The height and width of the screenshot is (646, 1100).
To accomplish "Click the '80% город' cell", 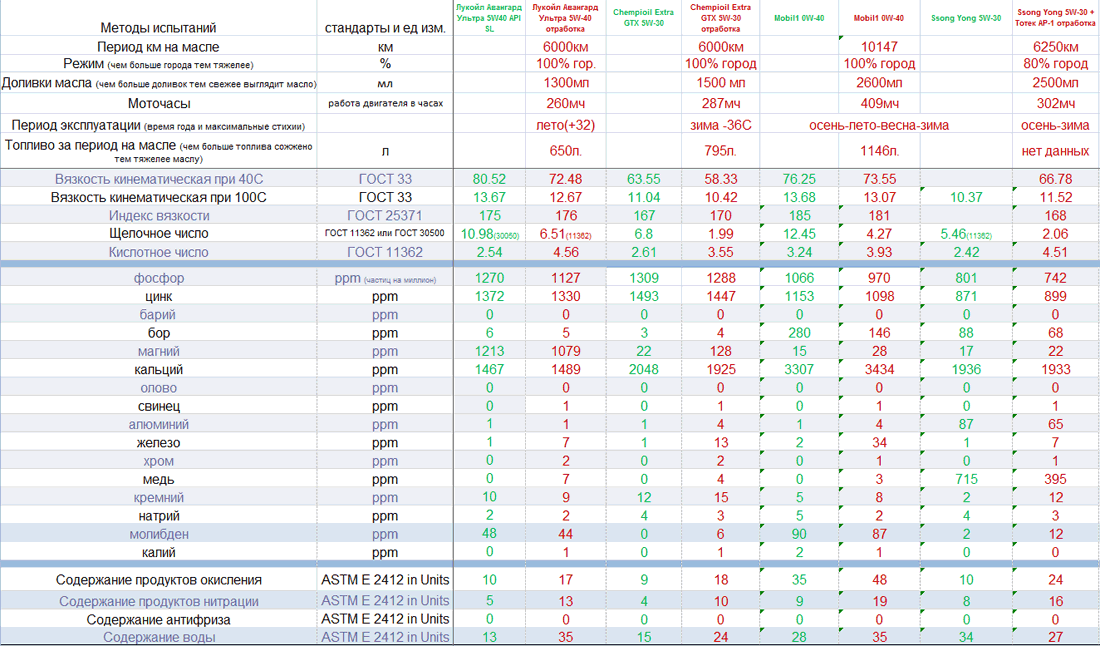I will tap(1055, 65).
